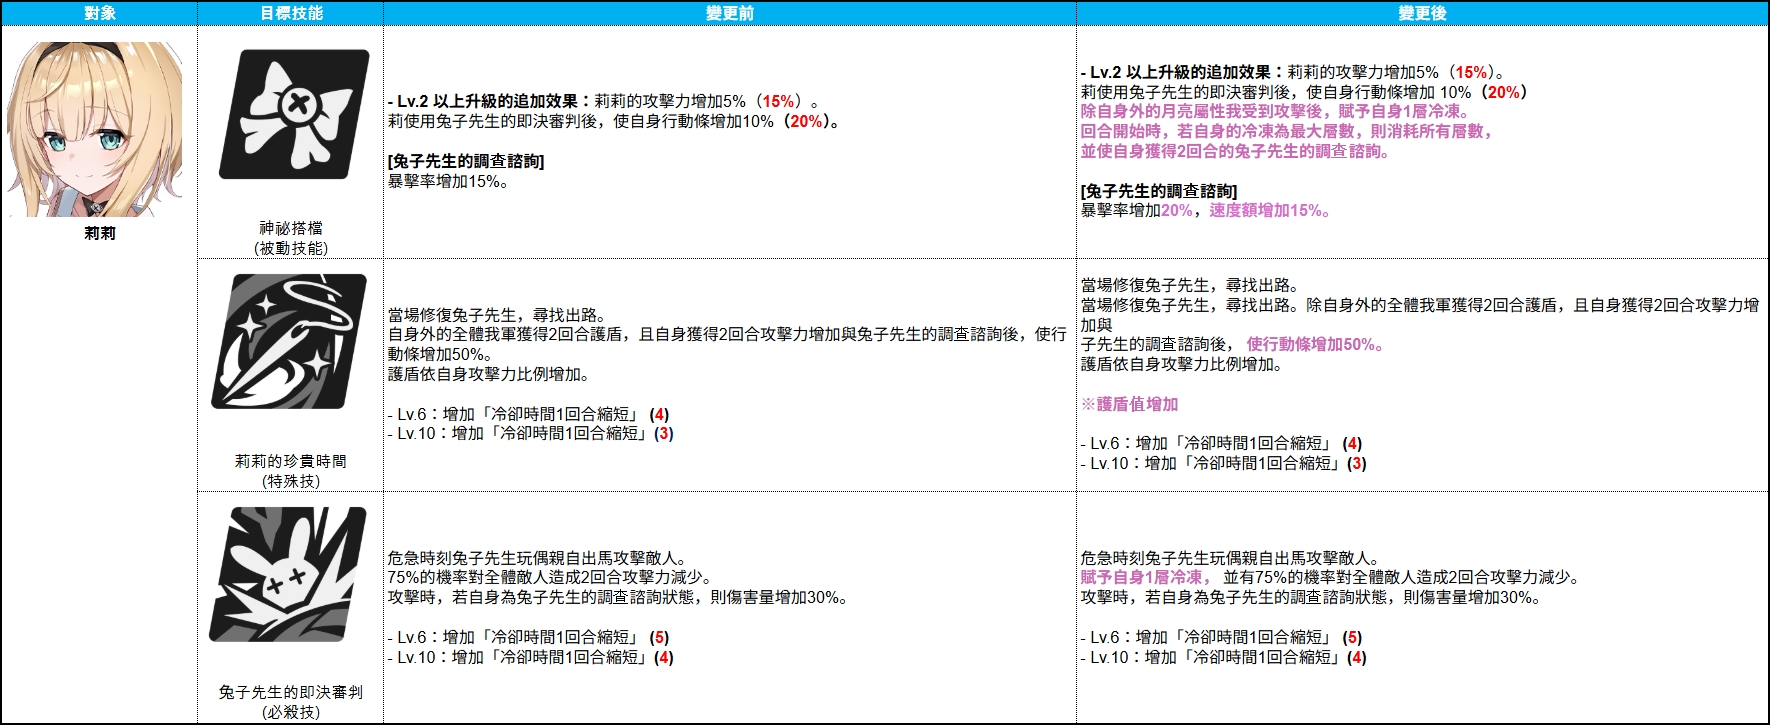Viewport: 1770px width, 725px height.
Task: Click Lv.2 以上升級的追加效果 line in 變更前
Action: tap(604, 101)
